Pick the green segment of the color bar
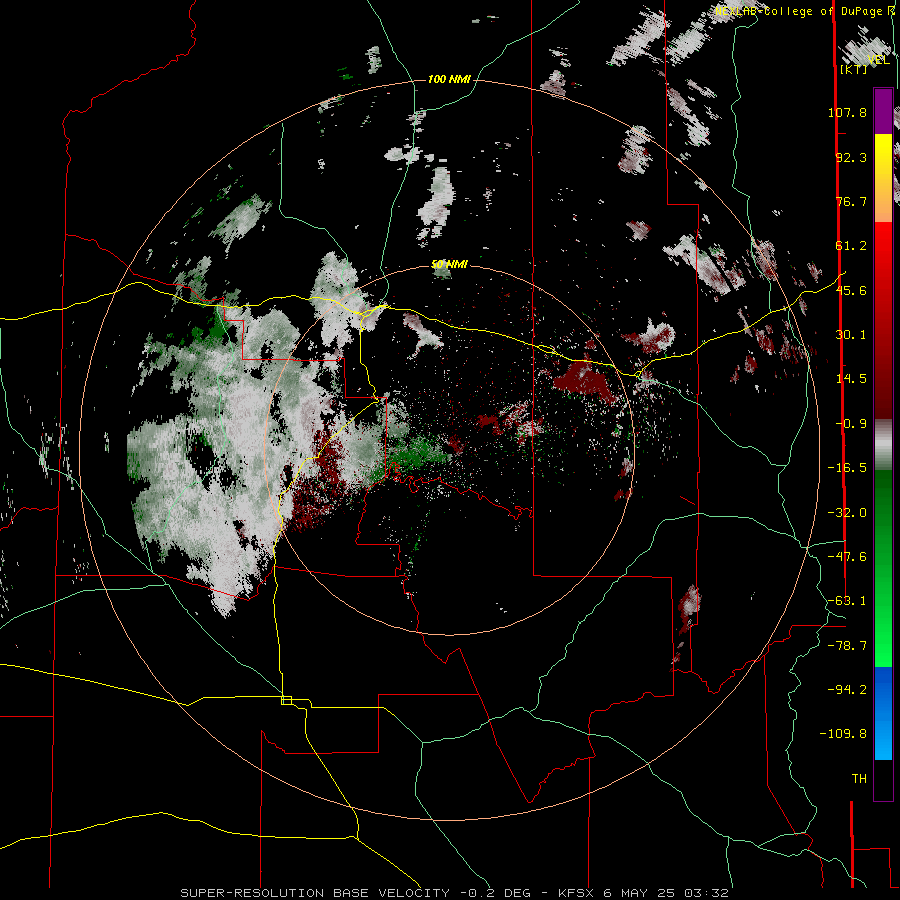The height and width of the screenshot is (900, 900). (x=883, y=568)
